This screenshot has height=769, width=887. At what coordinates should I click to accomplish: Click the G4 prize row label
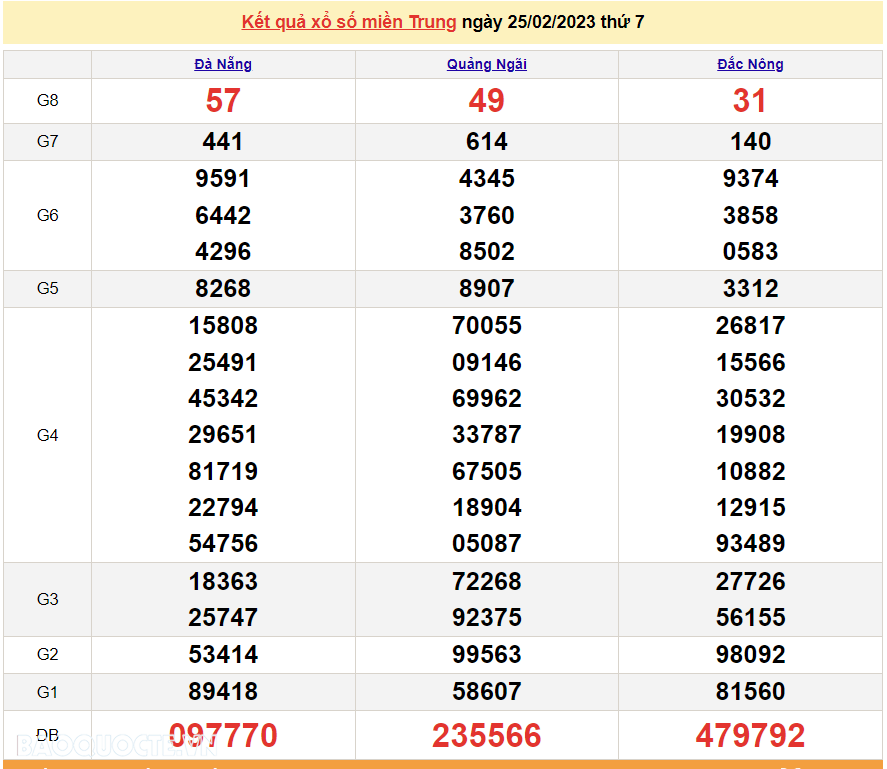47,435
